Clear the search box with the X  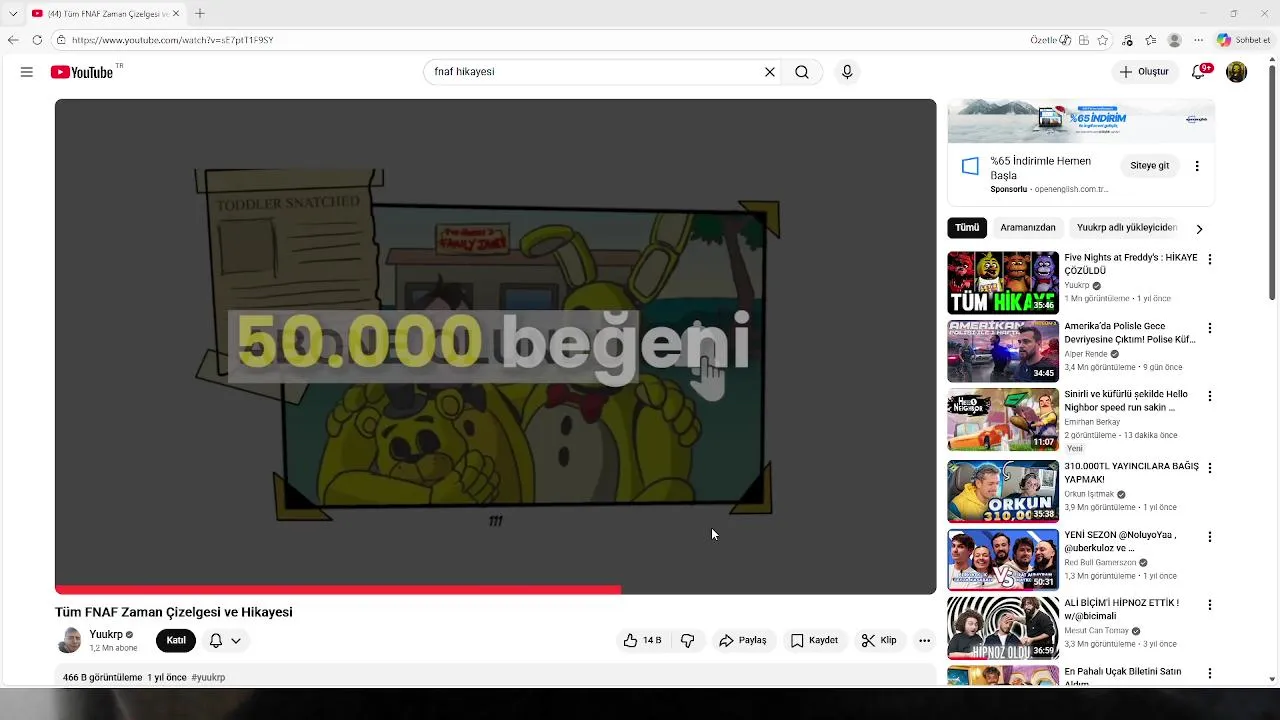[x=770, y=72]
